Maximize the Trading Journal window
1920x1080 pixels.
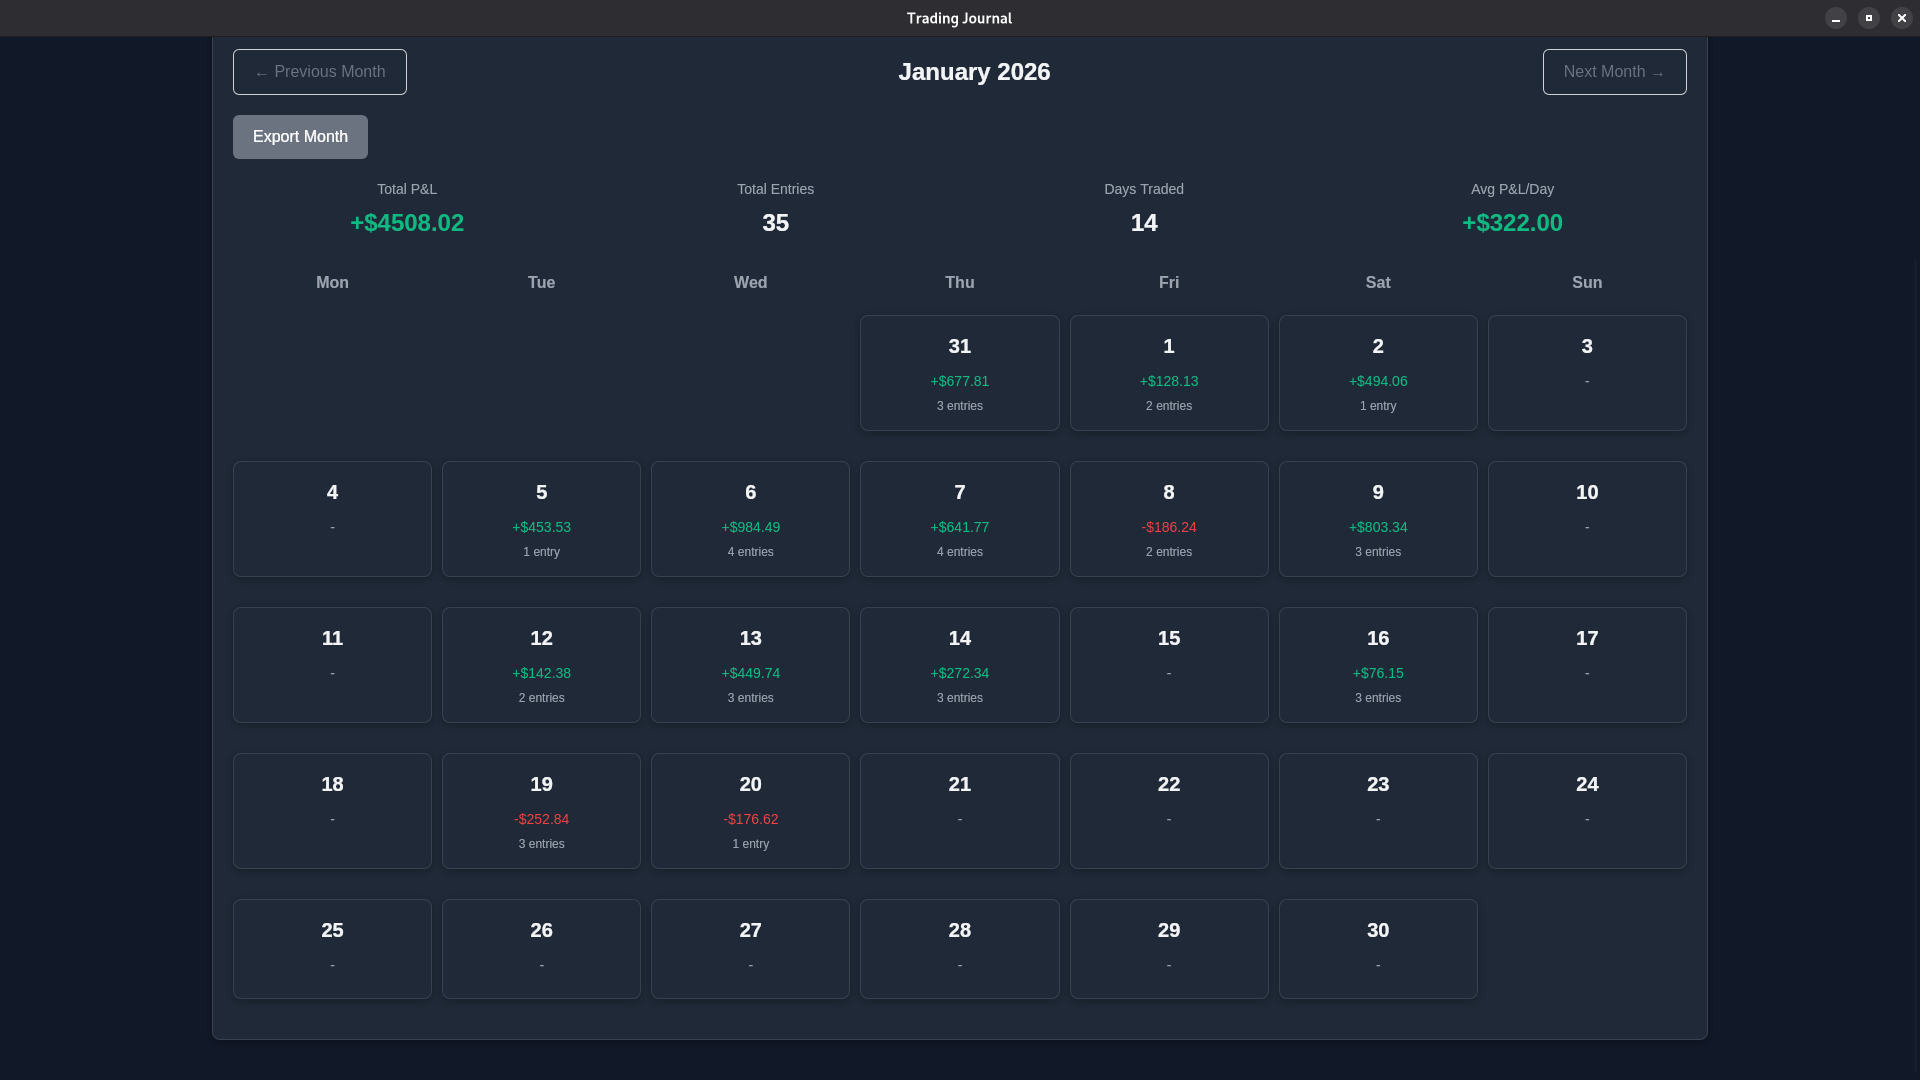pos(1868,18)
